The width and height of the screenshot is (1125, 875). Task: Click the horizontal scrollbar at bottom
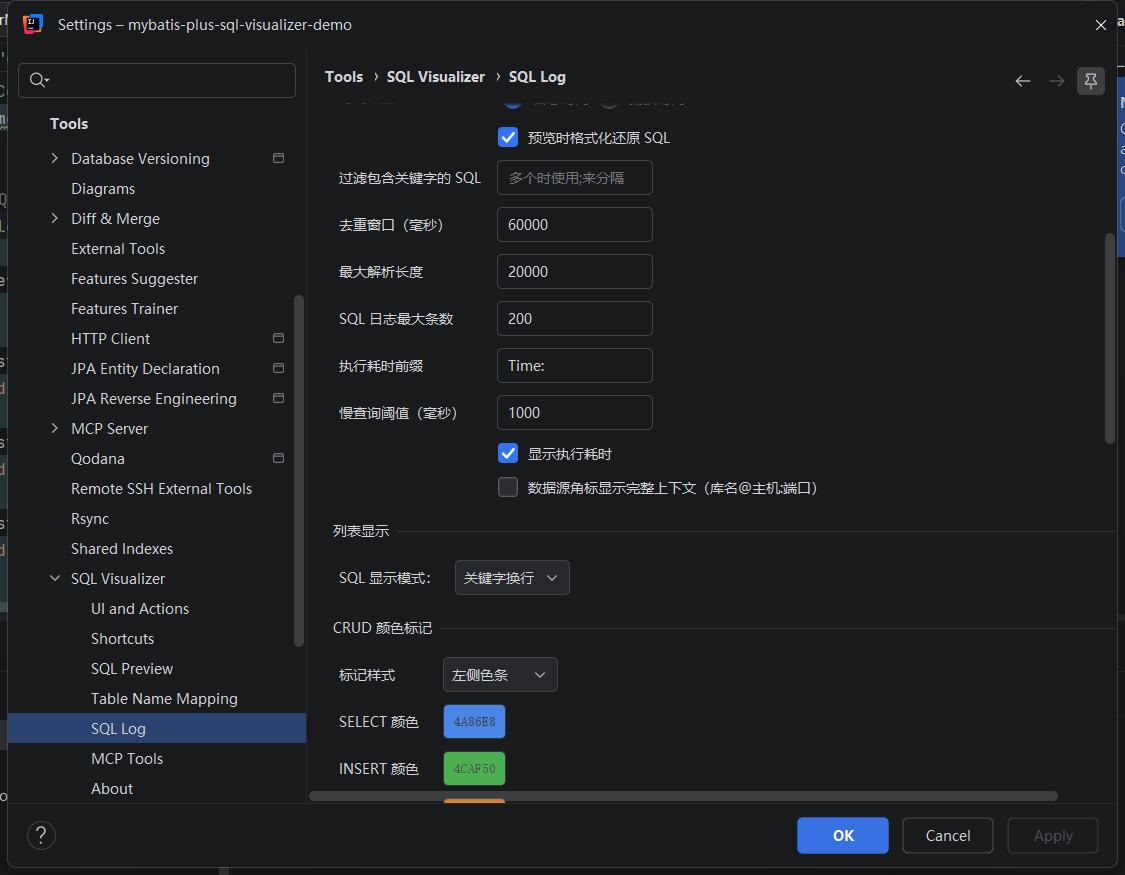coord(683,796)
